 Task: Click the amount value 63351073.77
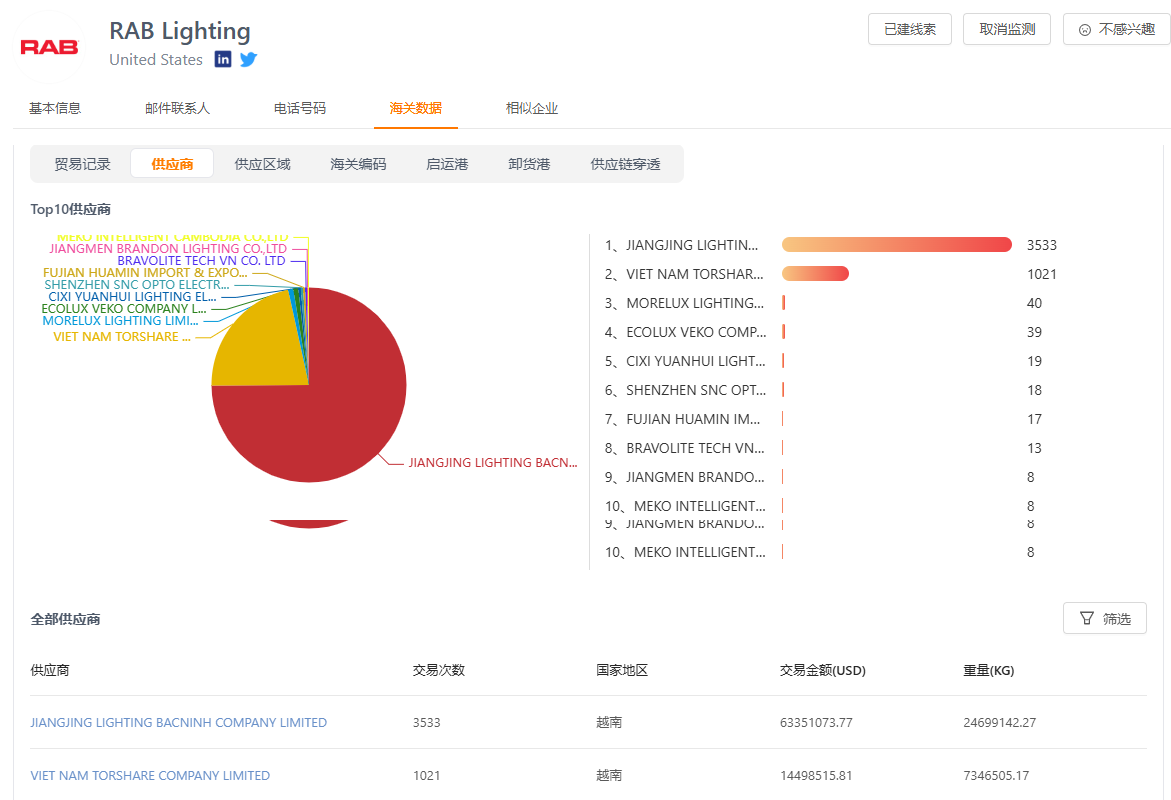[x=816, y=722]
